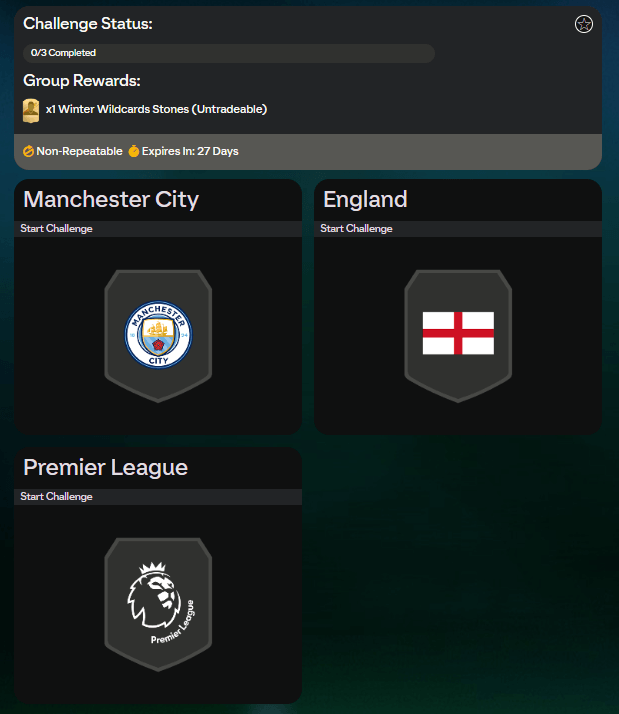
Task: Start Challenge under Manchester City
Action: [x=56, y=229]
